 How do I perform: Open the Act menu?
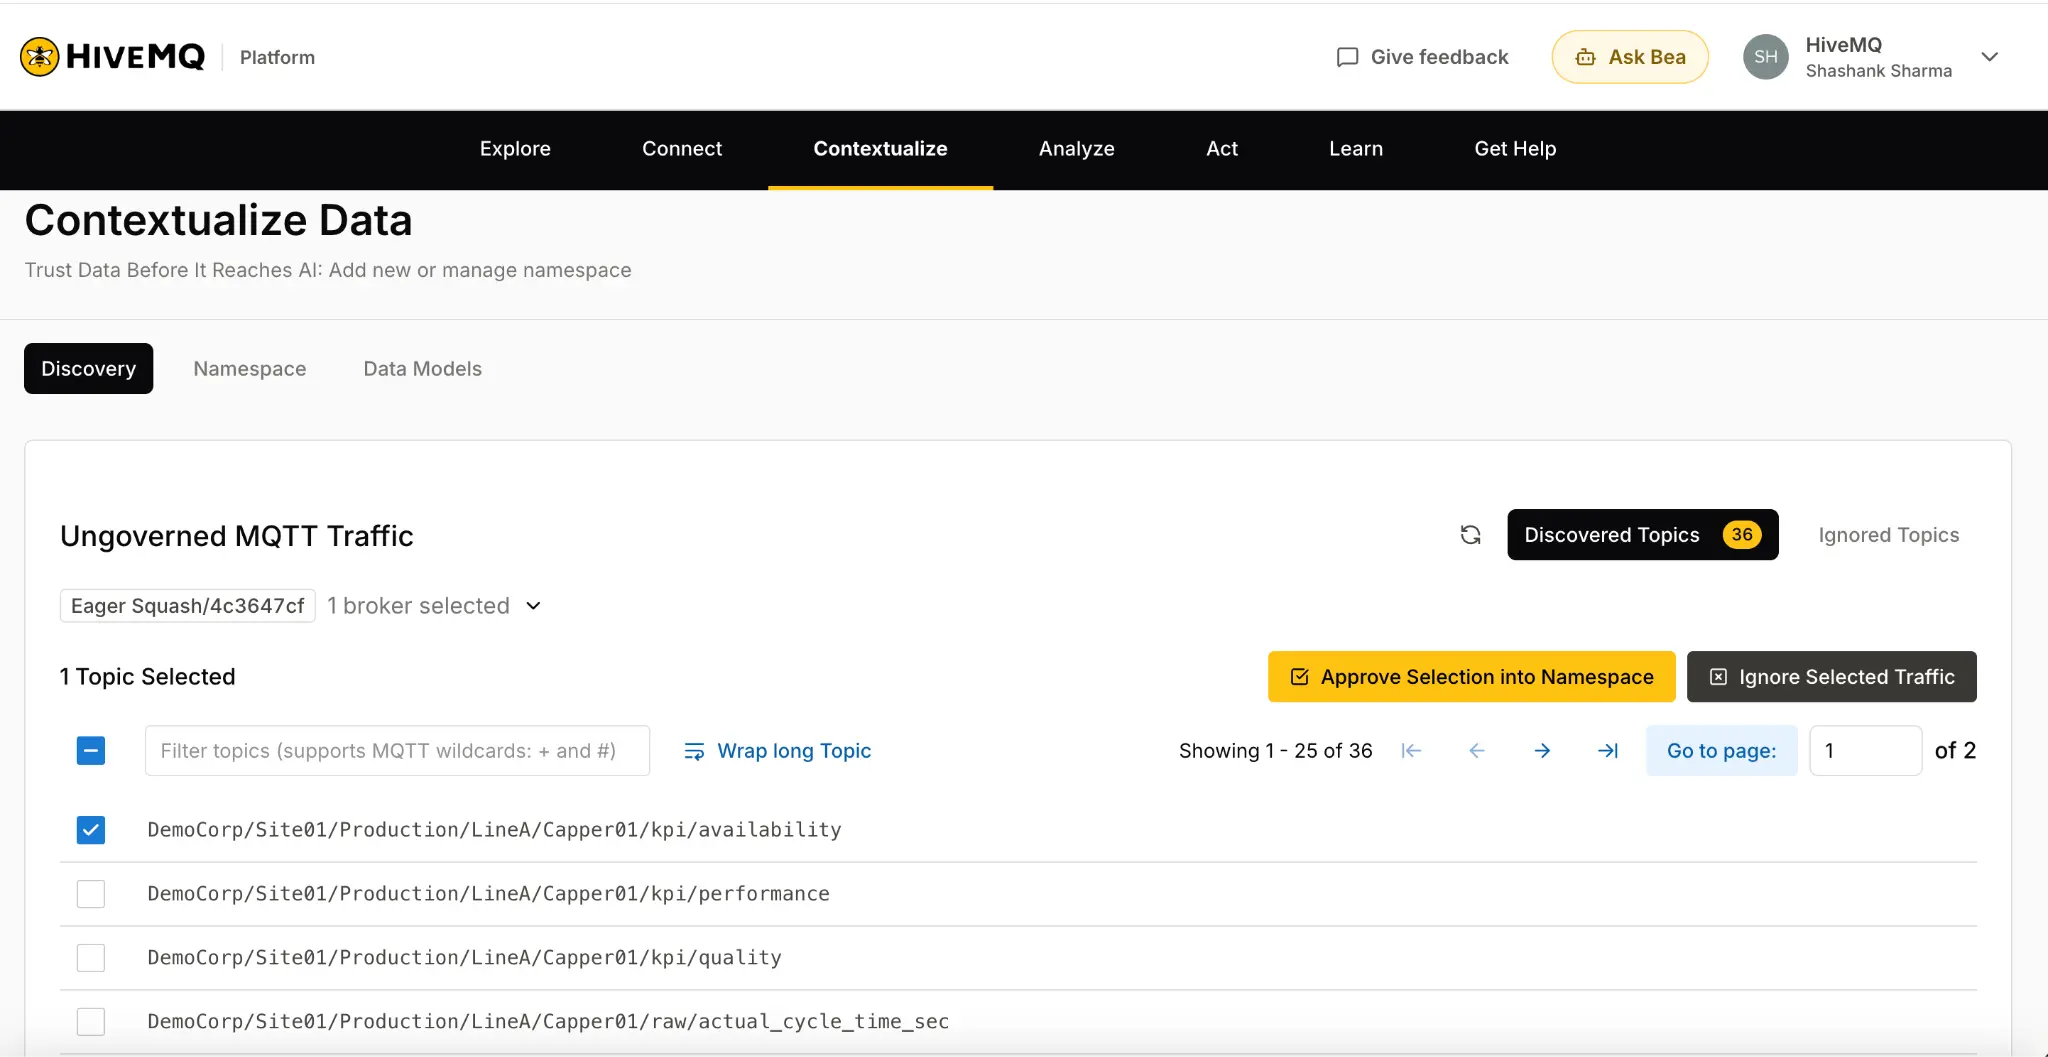click(1222, 149)
